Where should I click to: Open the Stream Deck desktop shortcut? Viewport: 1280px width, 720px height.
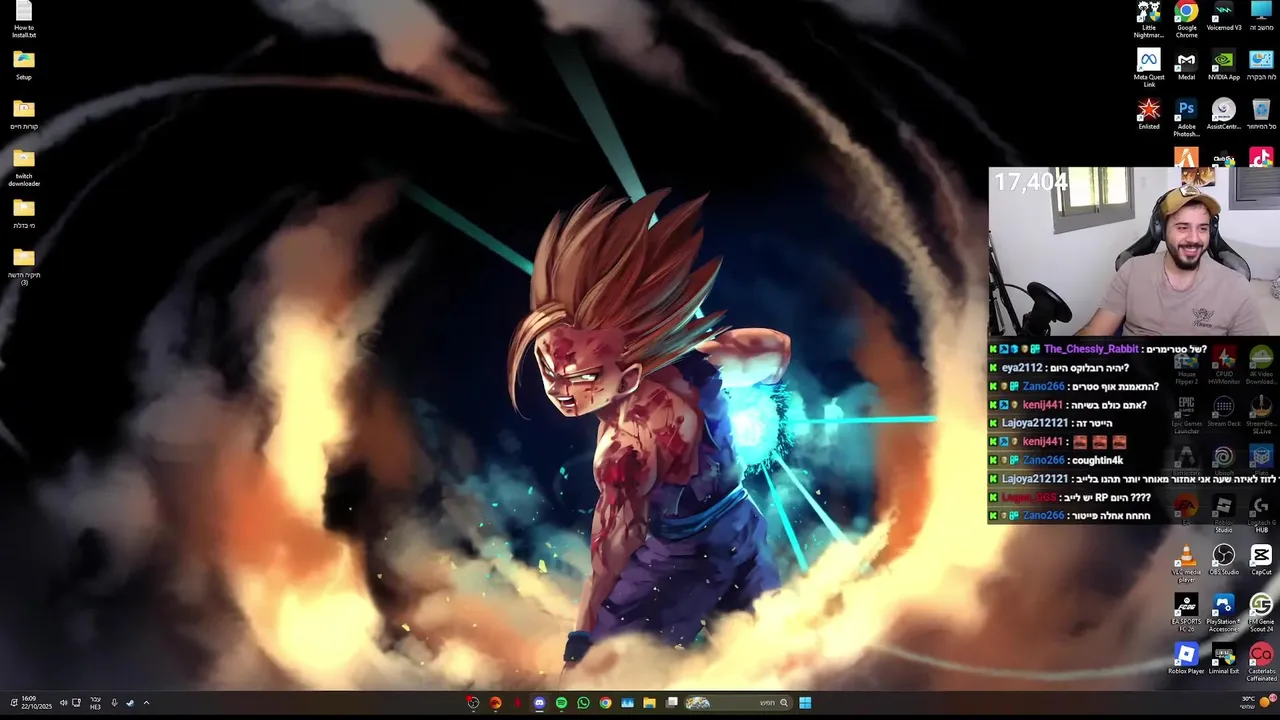pos(1224,412)
